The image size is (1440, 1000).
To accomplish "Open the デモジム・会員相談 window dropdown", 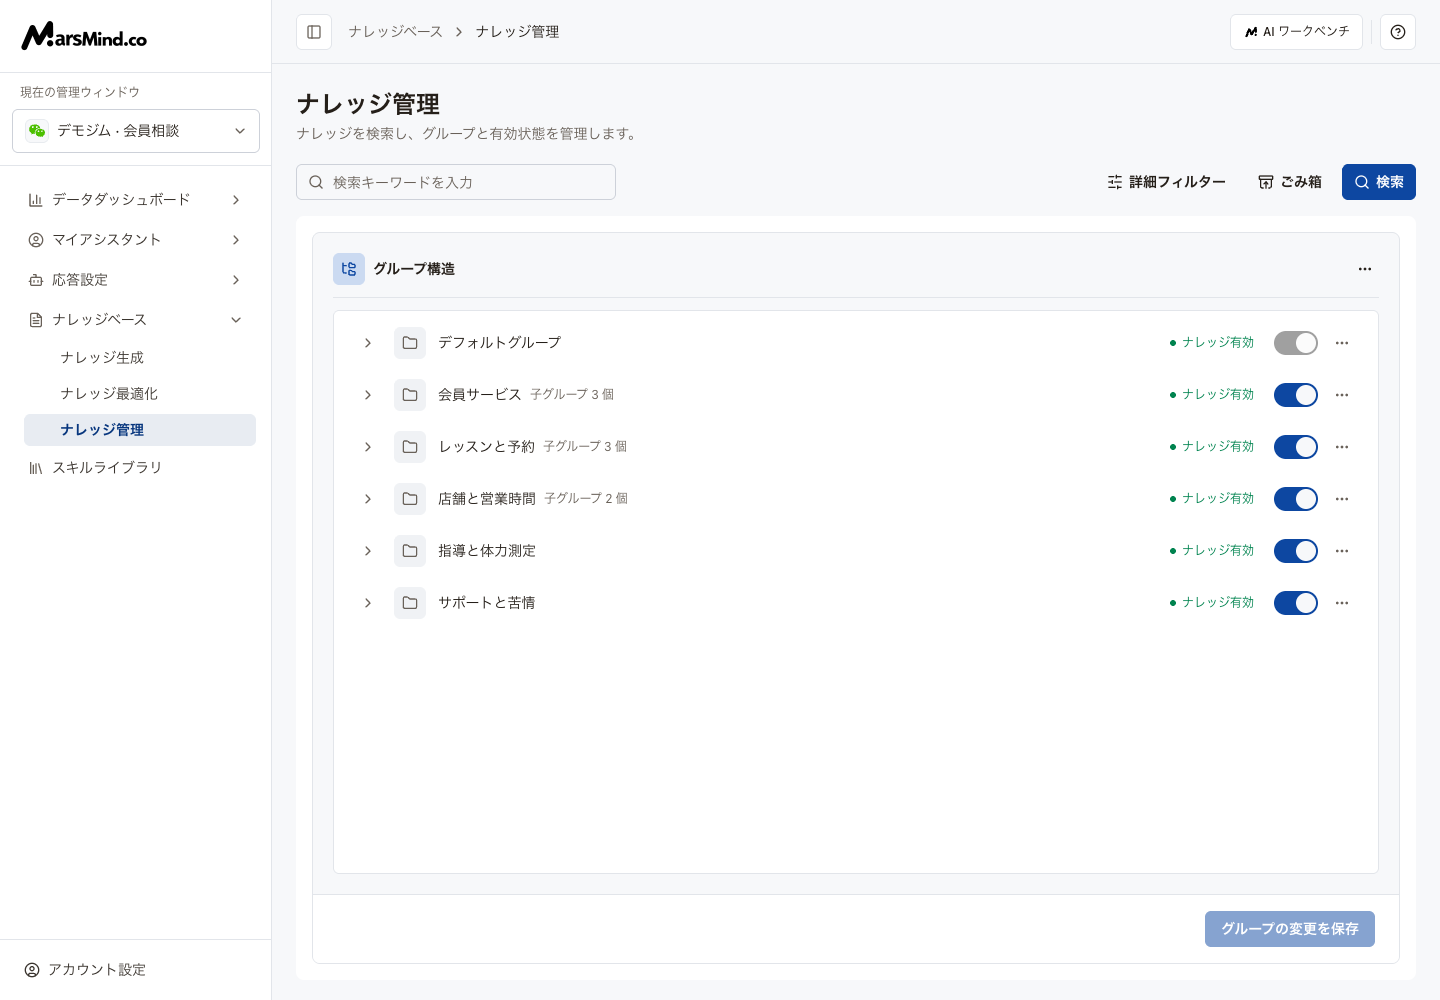I will point(136,131).
